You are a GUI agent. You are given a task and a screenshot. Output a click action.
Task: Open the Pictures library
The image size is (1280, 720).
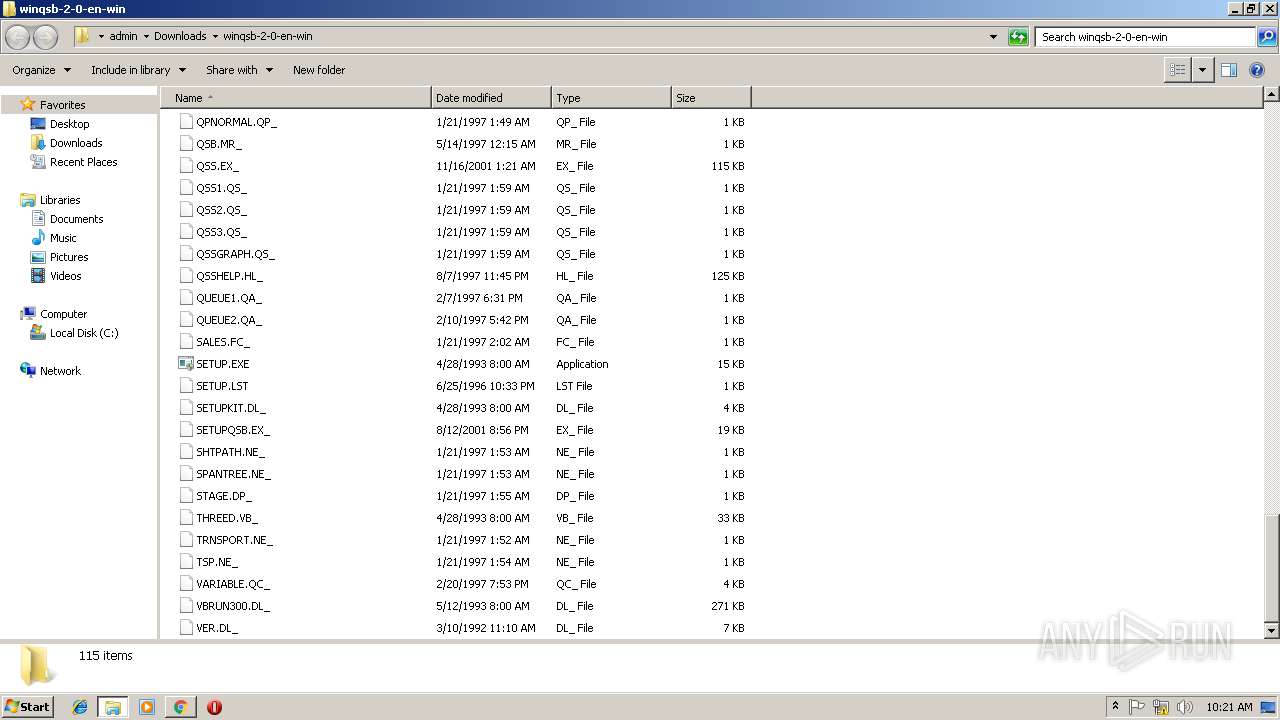69,257
